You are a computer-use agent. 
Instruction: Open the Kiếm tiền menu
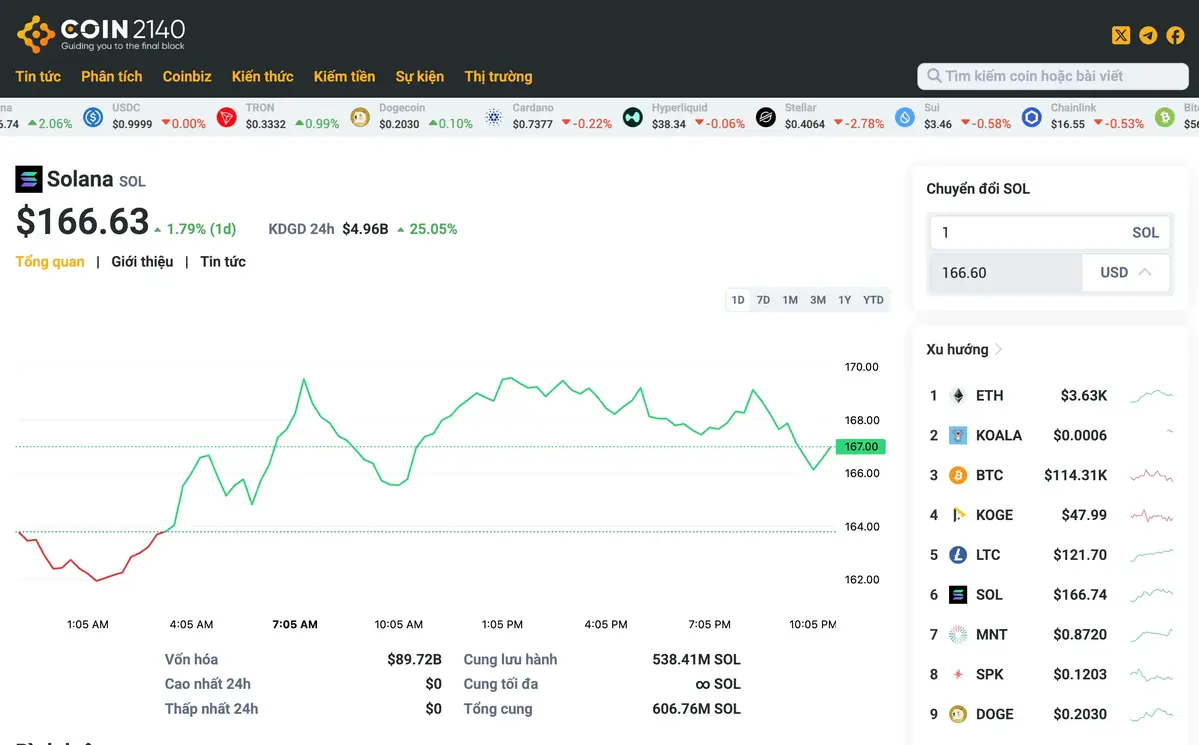tap(344, 76)
